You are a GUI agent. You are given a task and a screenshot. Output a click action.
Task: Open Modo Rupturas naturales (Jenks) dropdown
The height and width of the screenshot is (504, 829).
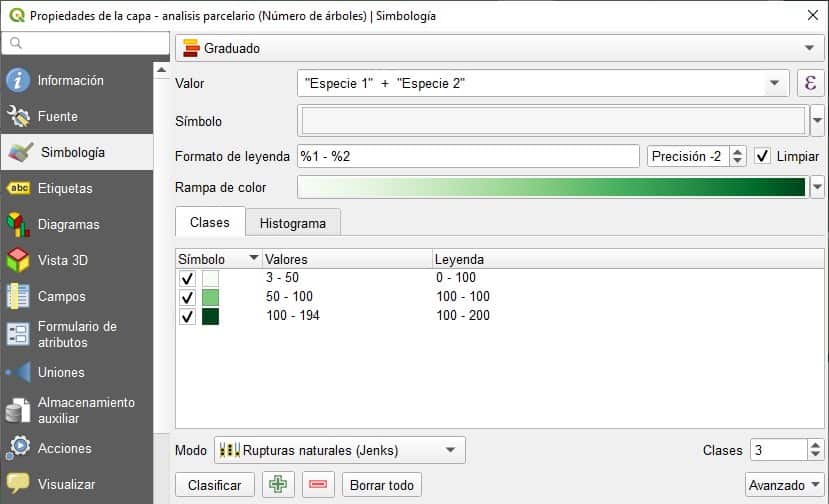click(340, 450)
